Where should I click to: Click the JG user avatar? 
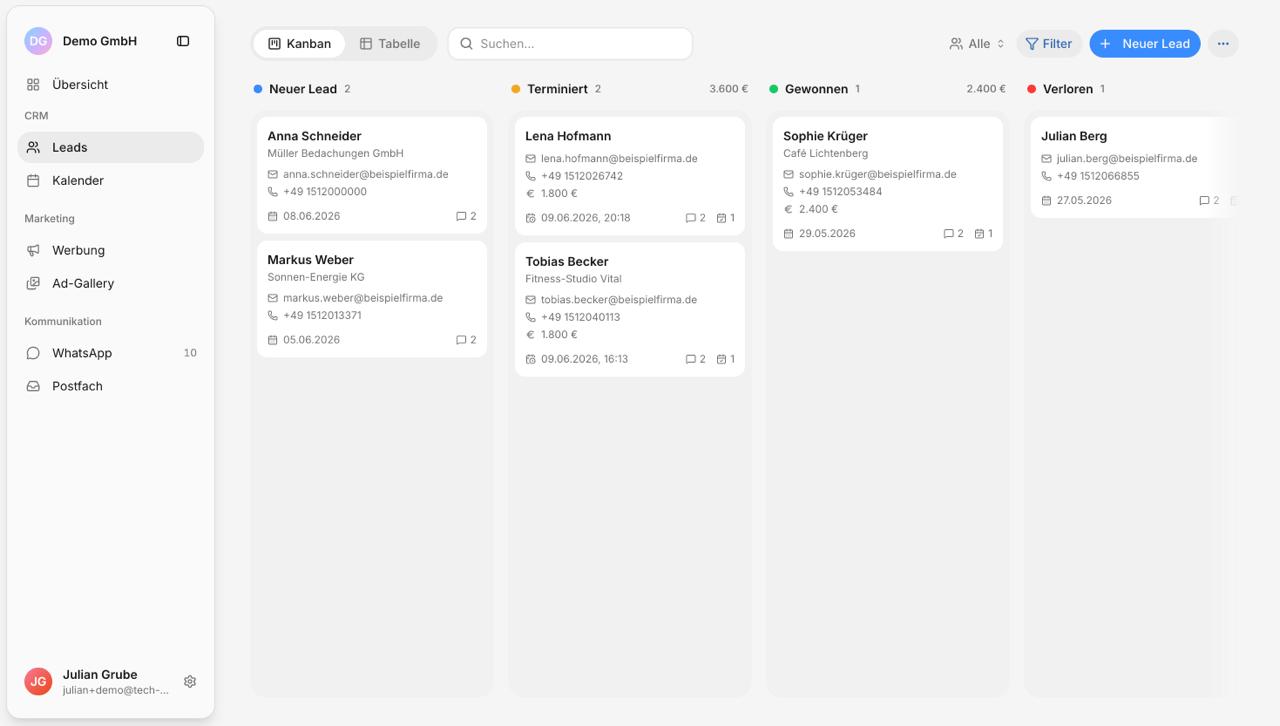click(x=38, y=681)
